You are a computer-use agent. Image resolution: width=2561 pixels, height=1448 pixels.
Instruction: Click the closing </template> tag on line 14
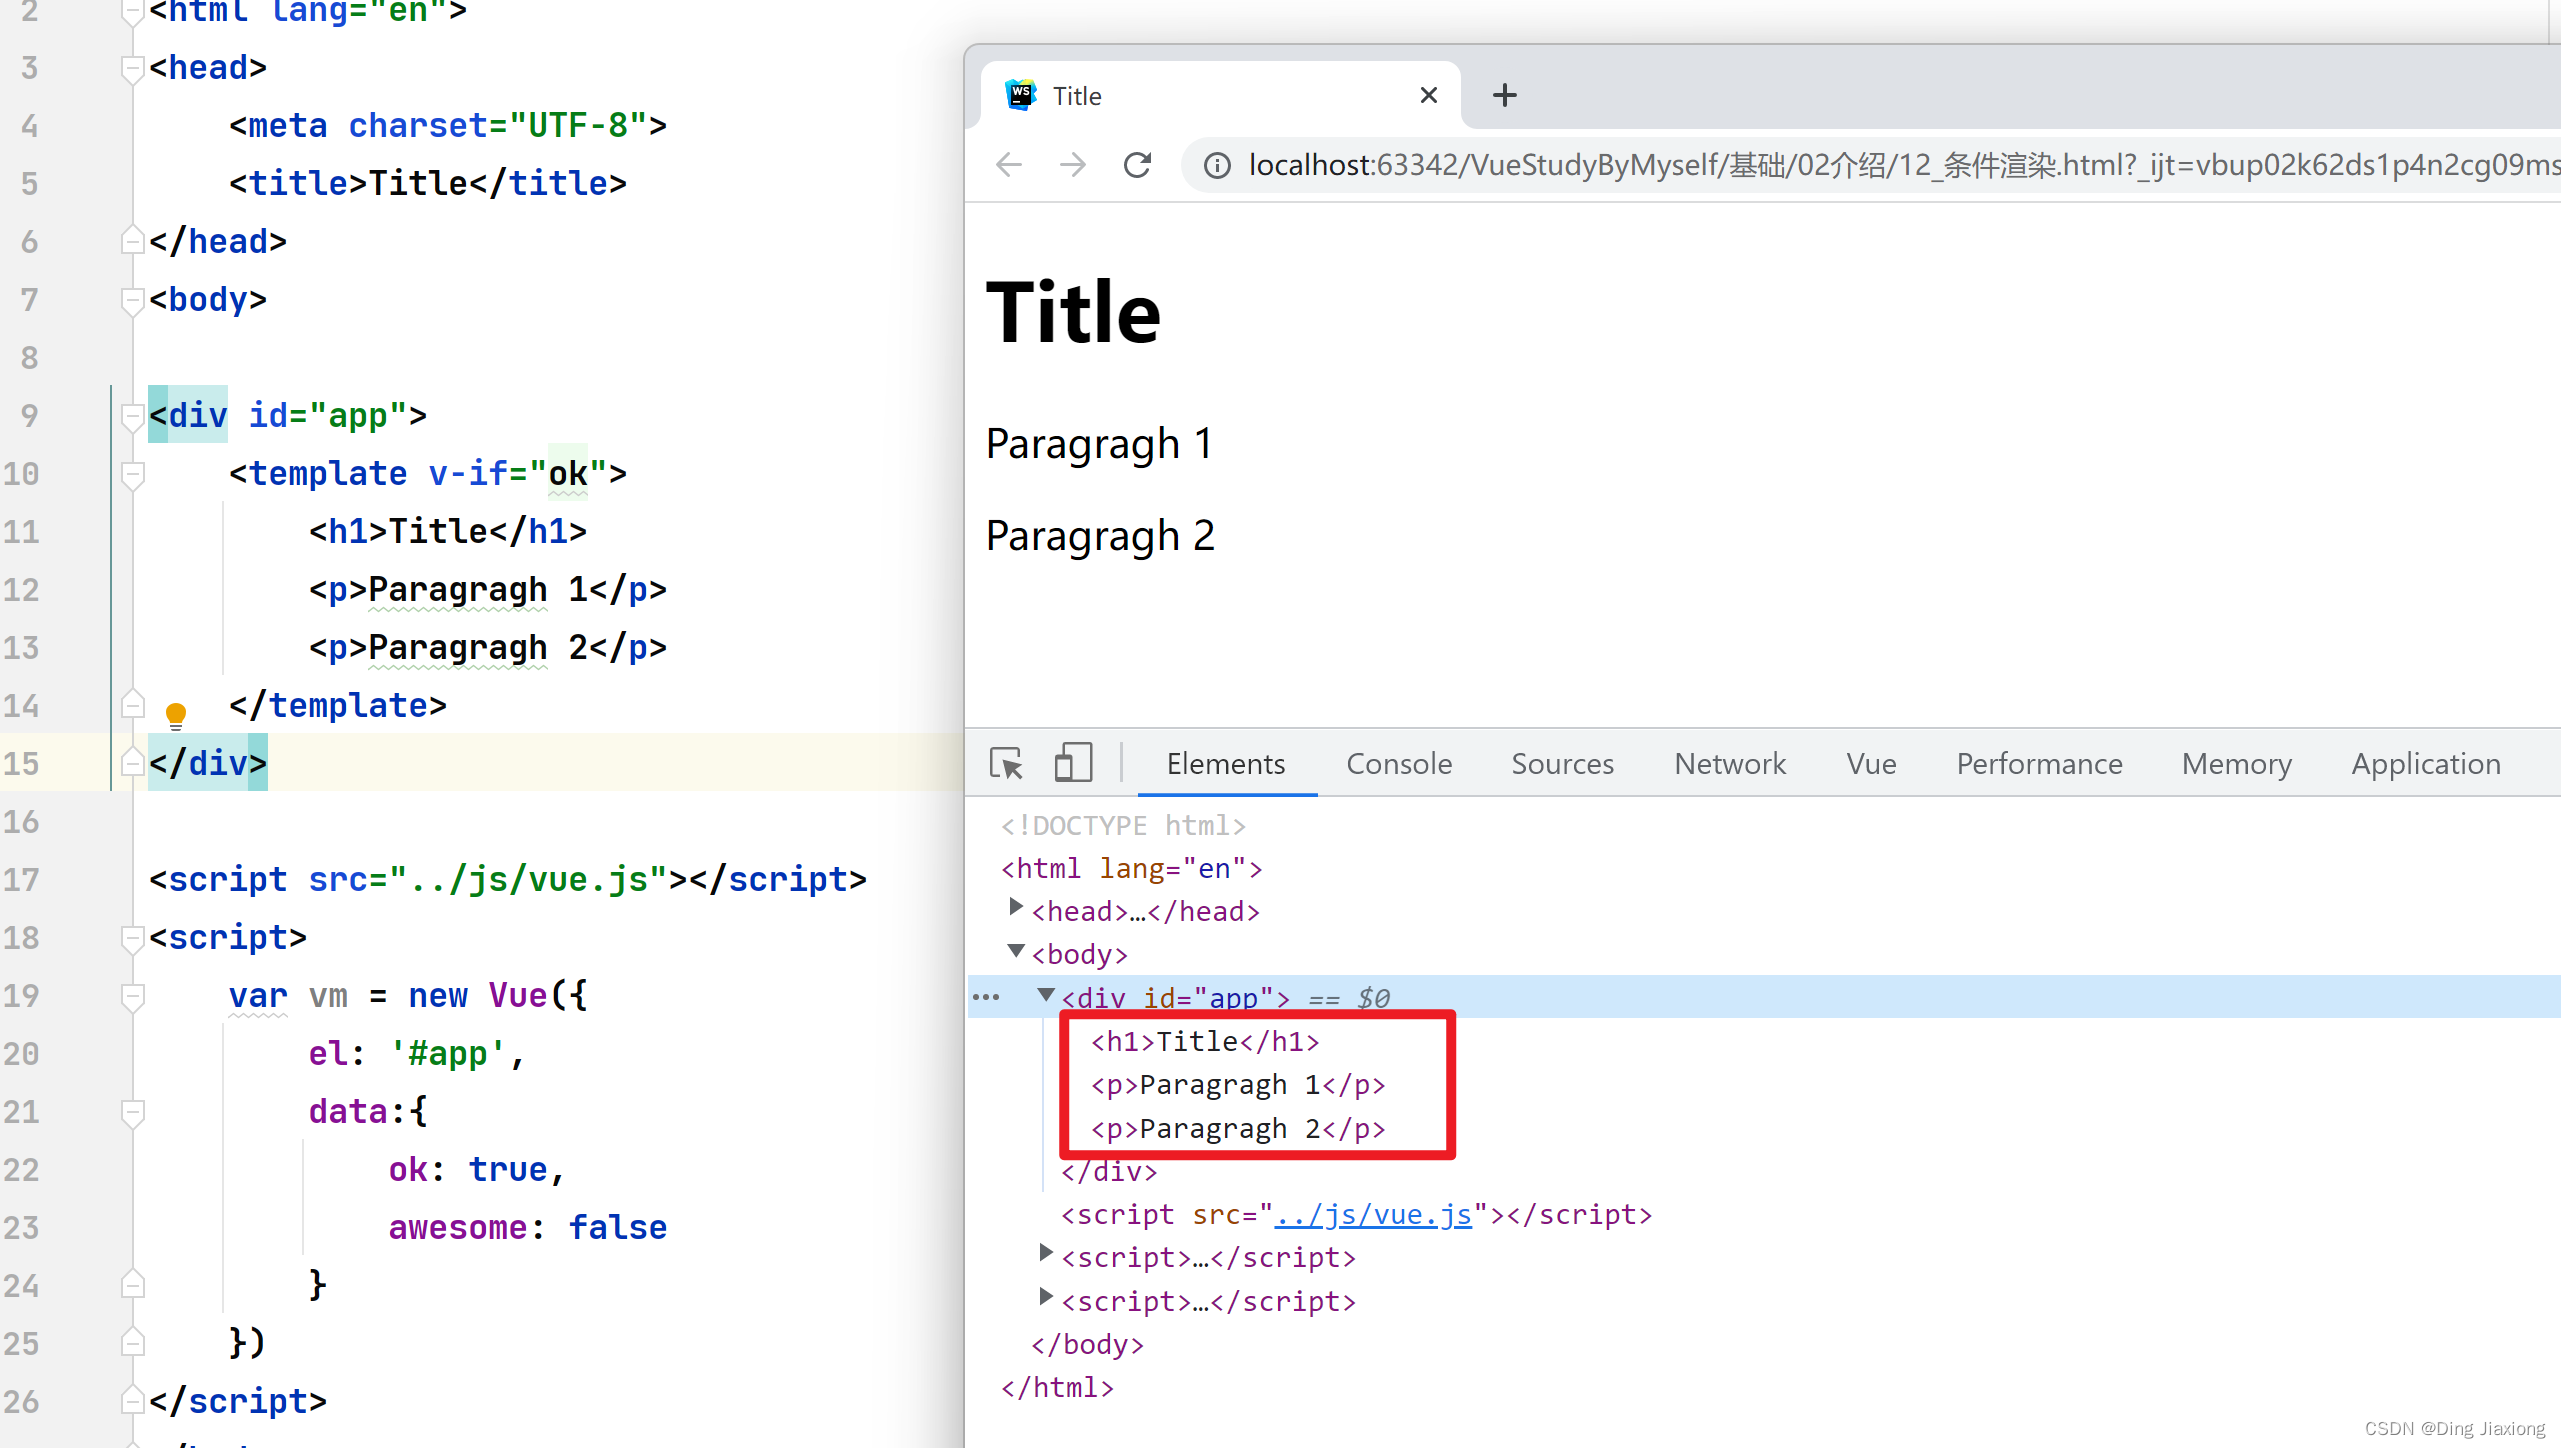pyautogui.click(x=337, y=706)
